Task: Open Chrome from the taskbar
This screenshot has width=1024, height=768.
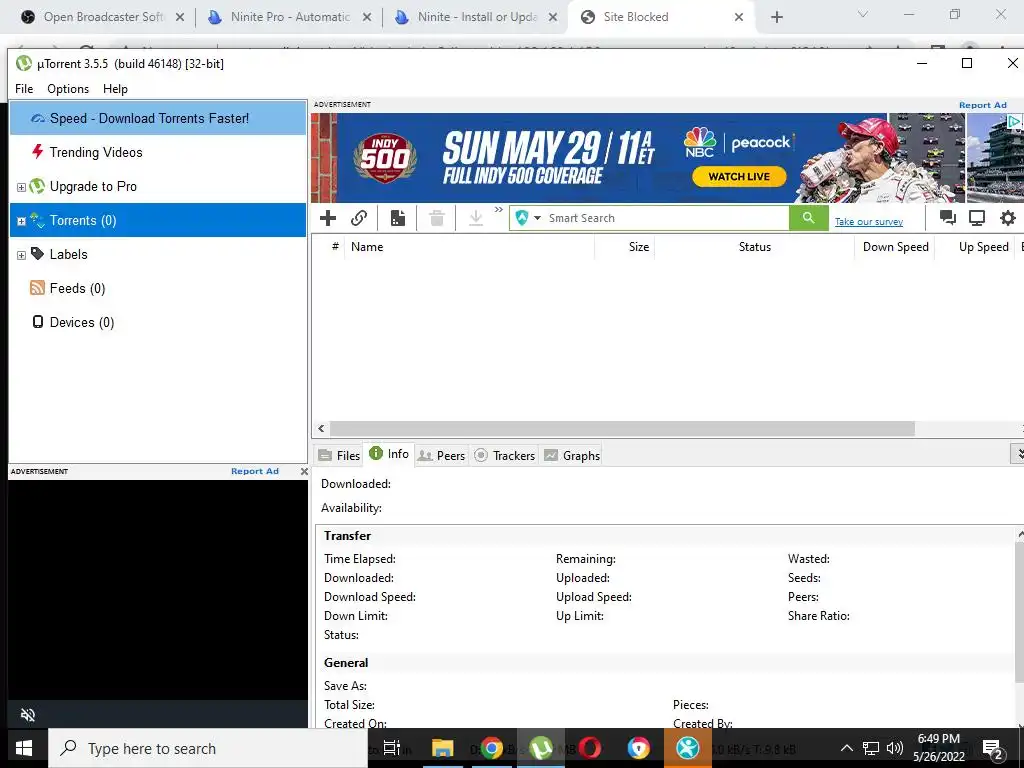Action: (491, 748)
